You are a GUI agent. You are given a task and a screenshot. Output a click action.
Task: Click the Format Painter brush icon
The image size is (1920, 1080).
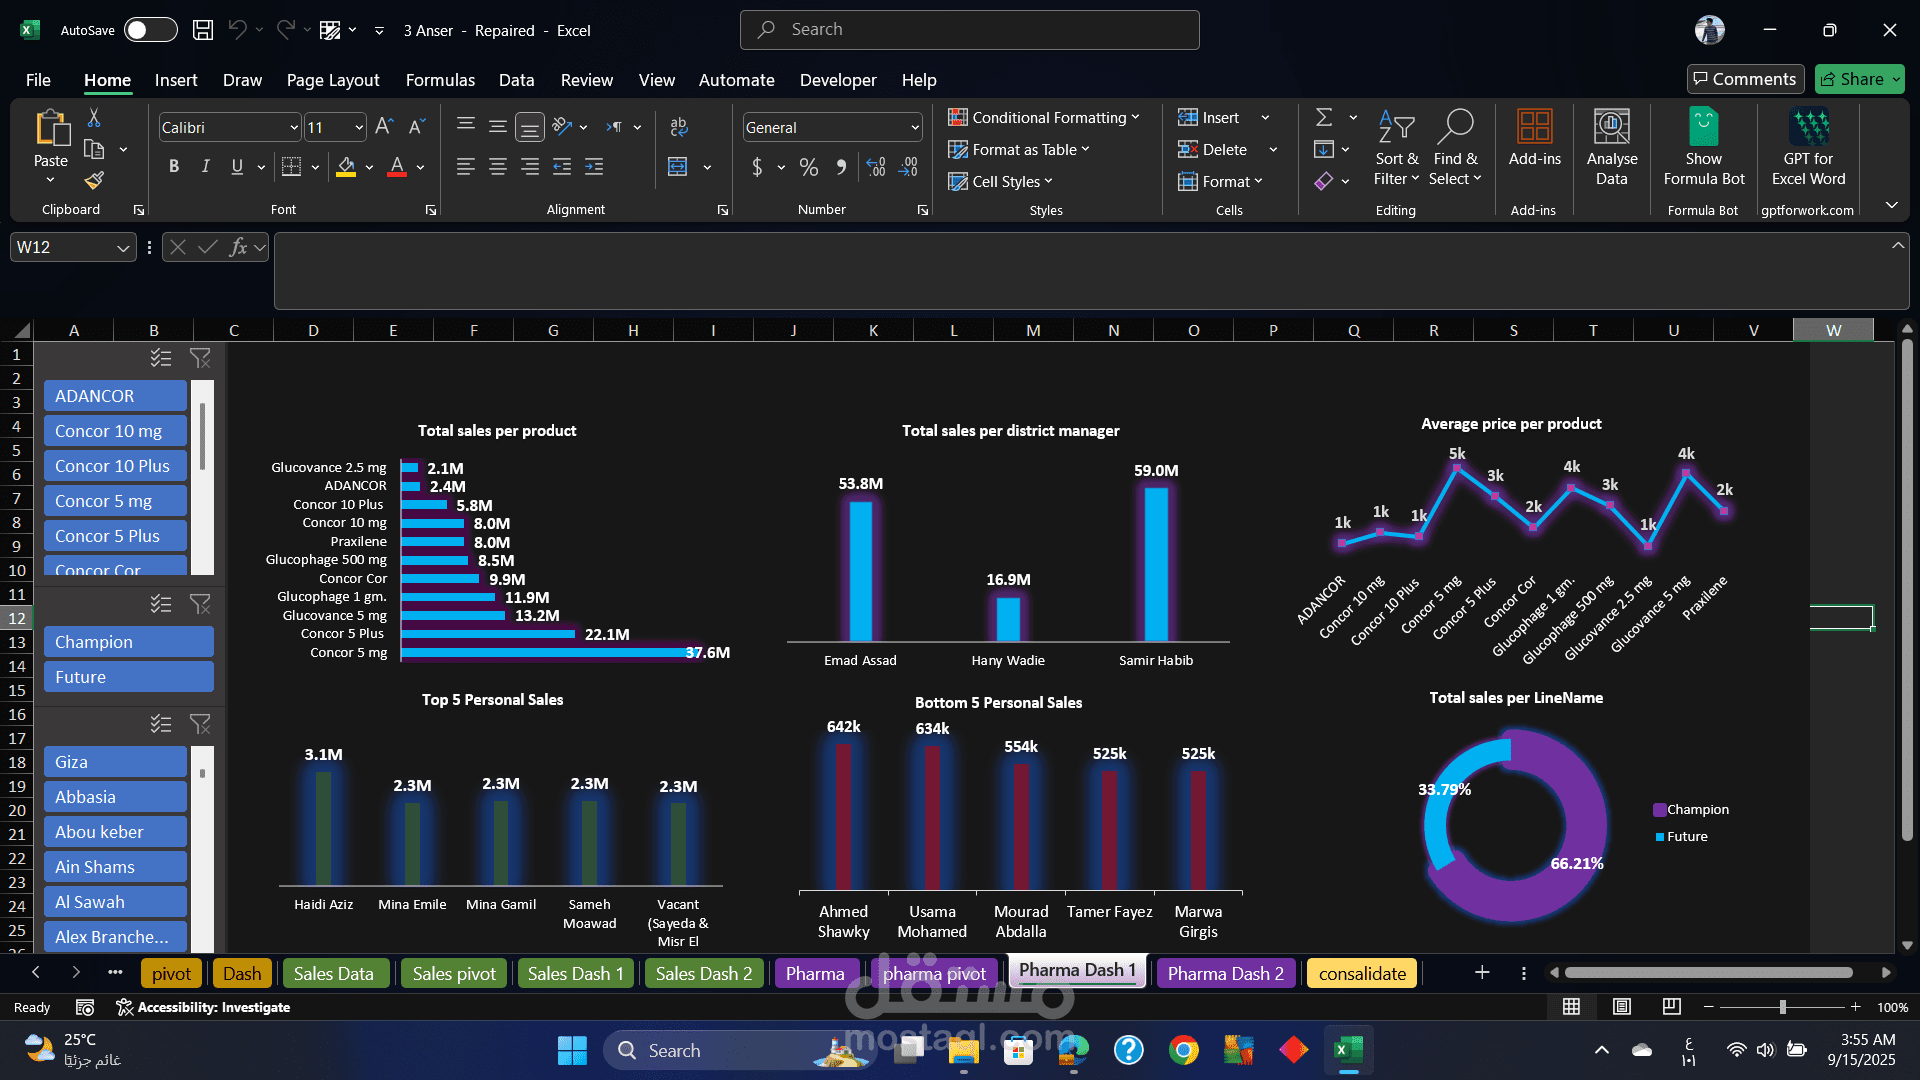coord(94,181)
